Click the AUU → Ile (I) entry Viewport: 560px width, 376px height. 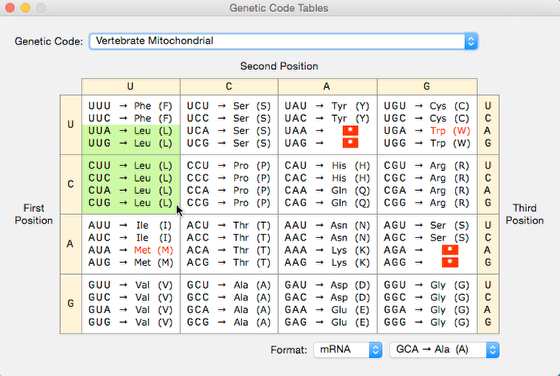(x=131, y=225)
